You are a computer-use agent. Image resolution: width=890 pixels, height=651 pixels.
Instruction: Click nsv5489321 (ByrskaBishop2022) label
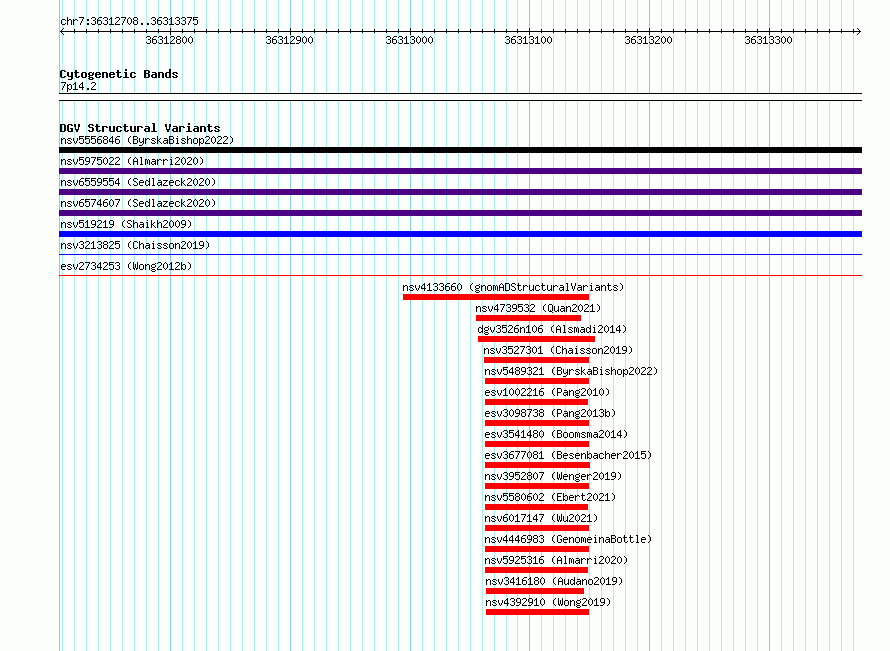571,371
